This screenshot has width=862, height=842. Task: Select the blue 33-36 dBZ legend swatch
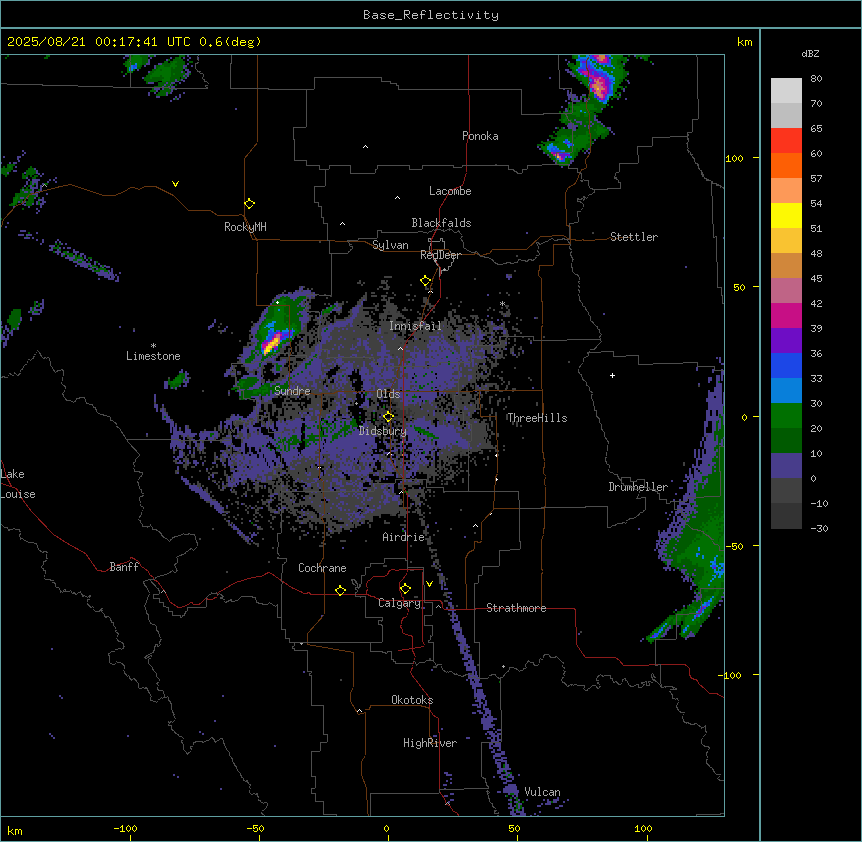point(786,365)
